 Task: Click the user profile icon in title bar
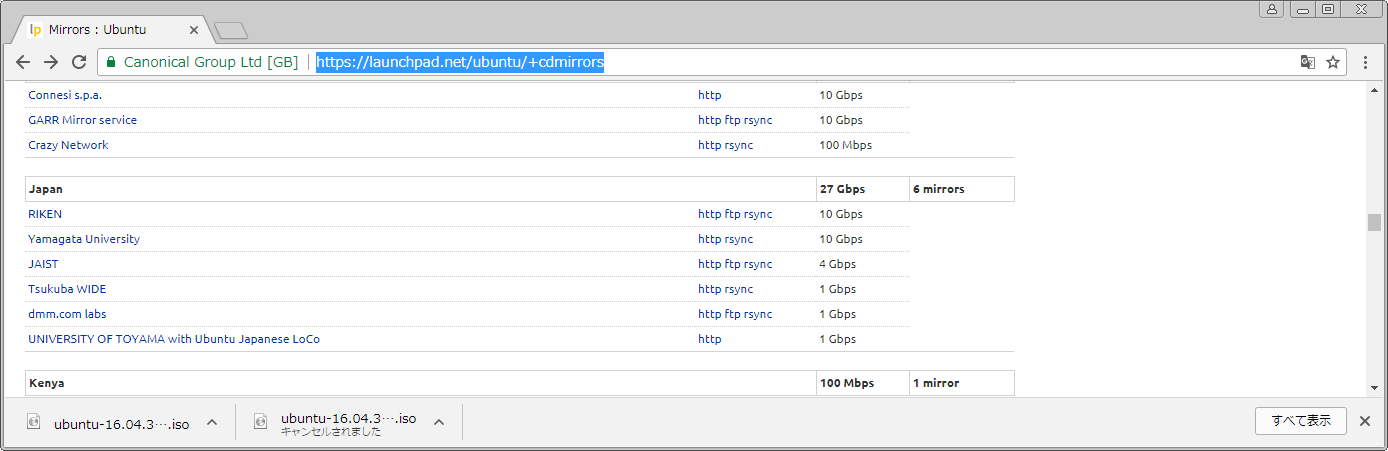pyautogui.click(x=1272, y=9)
